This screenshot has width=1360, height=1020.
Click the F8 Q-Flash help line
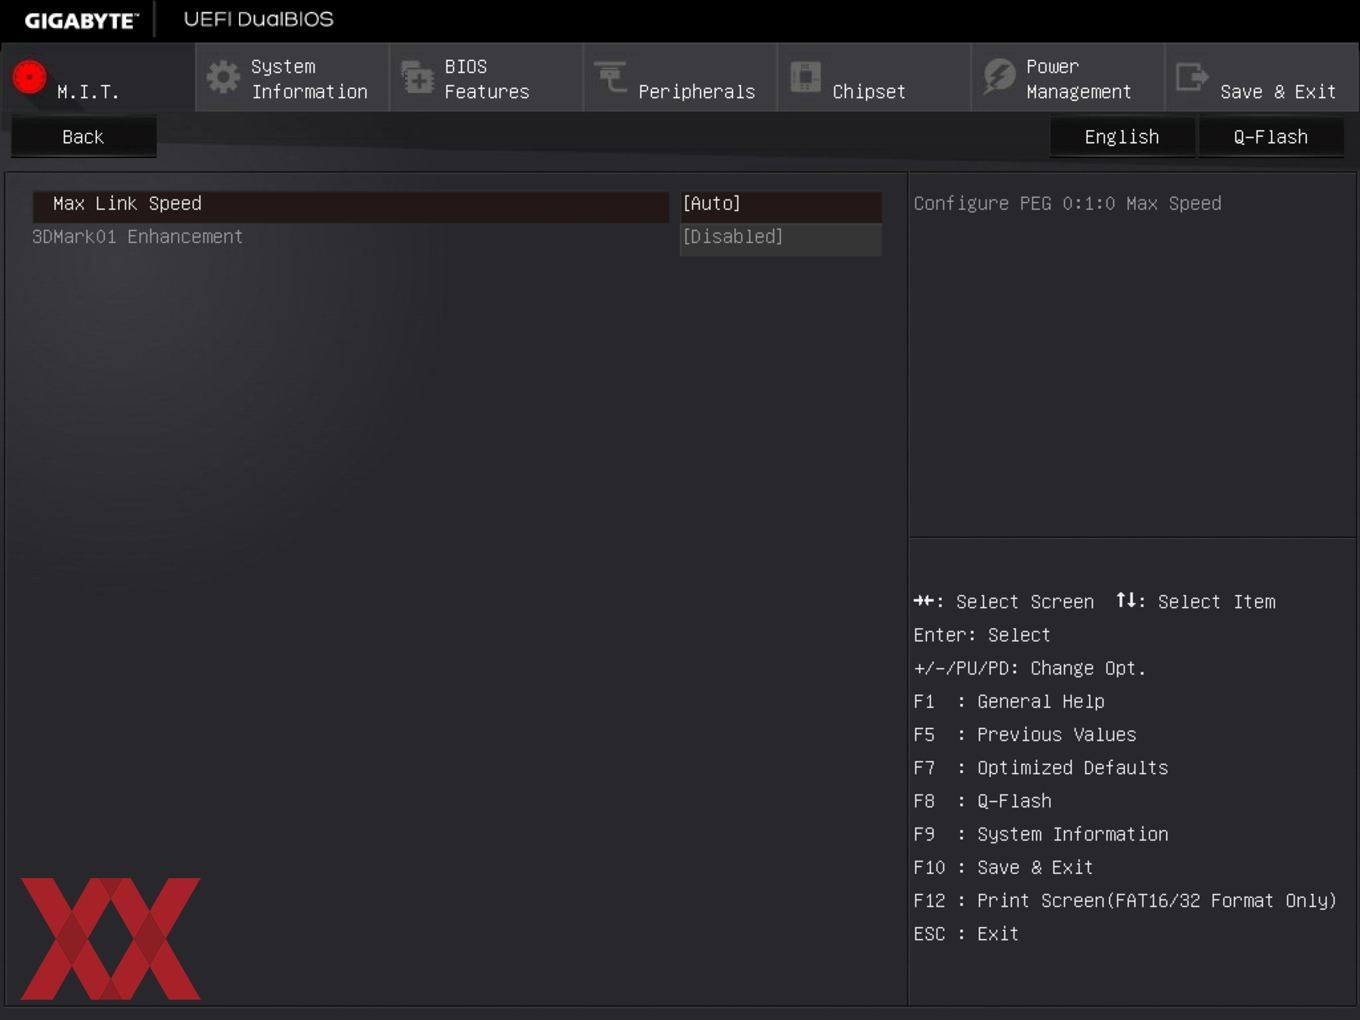(x=982, y=801)
